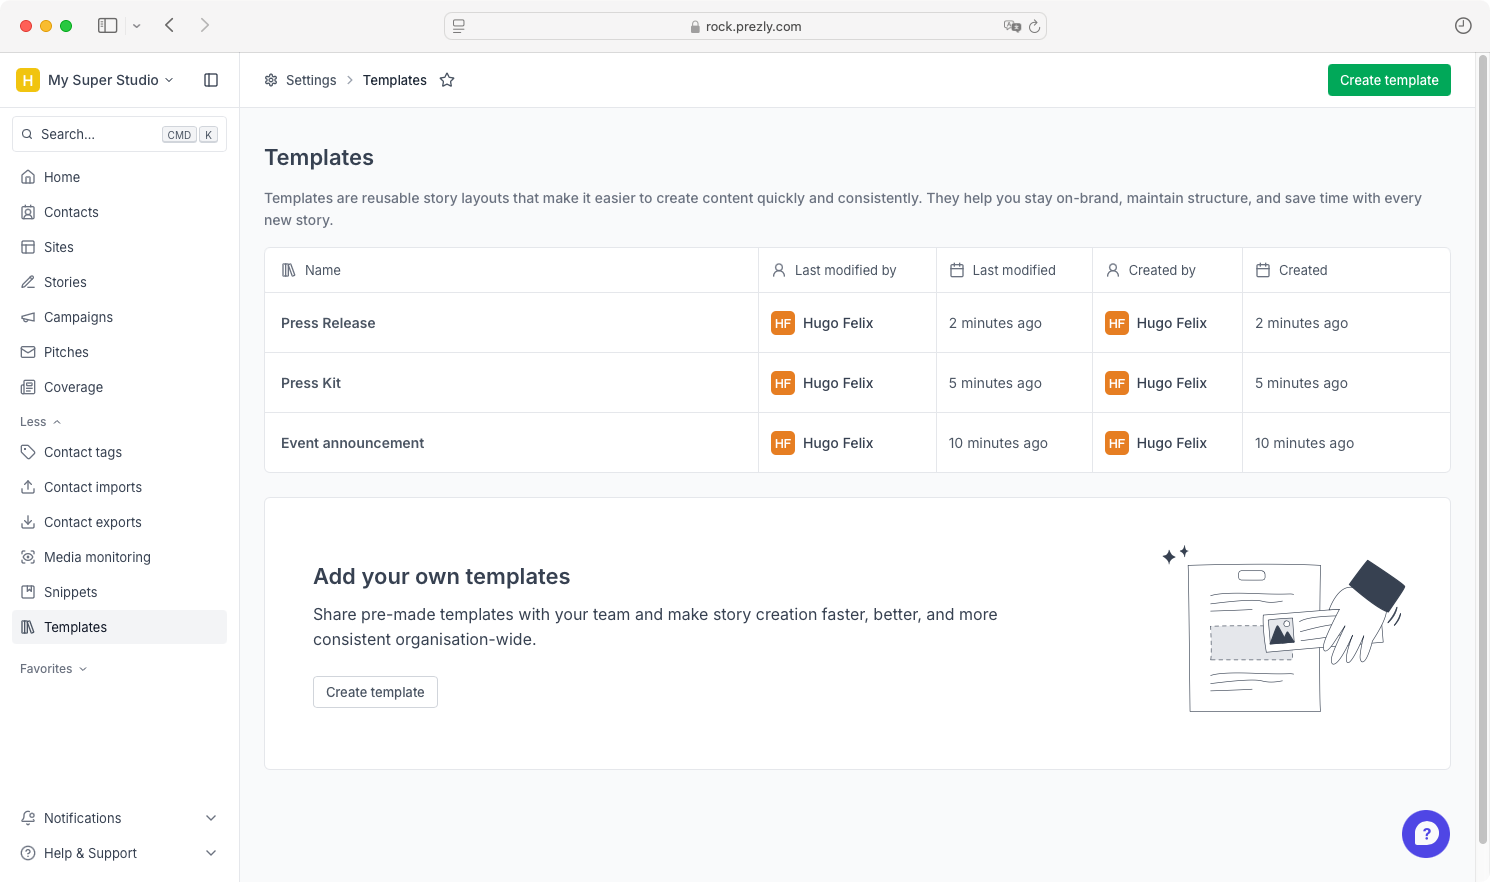Click the browser history clock icon
This screenshot has height=882, width=1490.
tap(1463, 26)
